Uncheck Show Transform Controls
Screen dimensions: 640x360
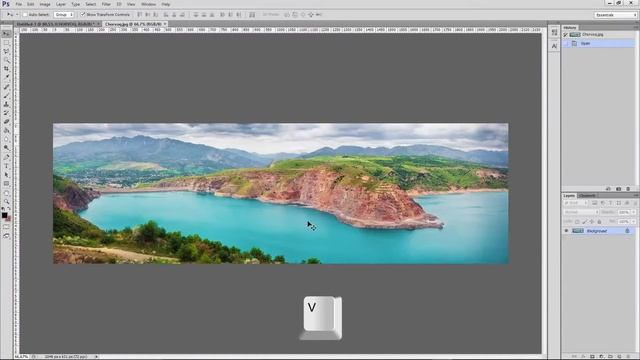click(83, 14)
